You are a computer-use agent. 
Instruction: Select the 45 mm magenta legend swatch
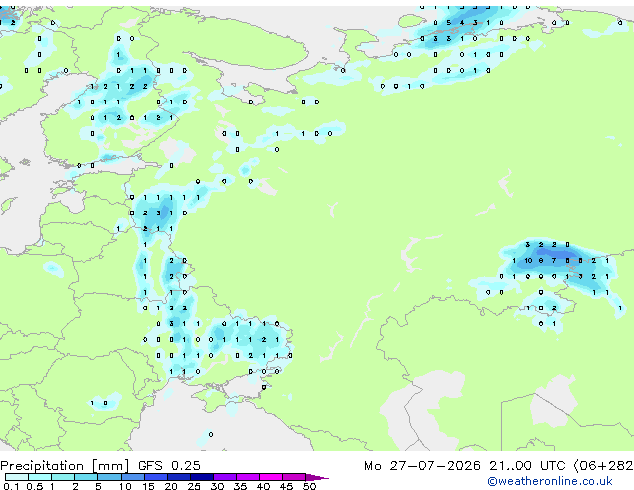click(x=294, y=477)
